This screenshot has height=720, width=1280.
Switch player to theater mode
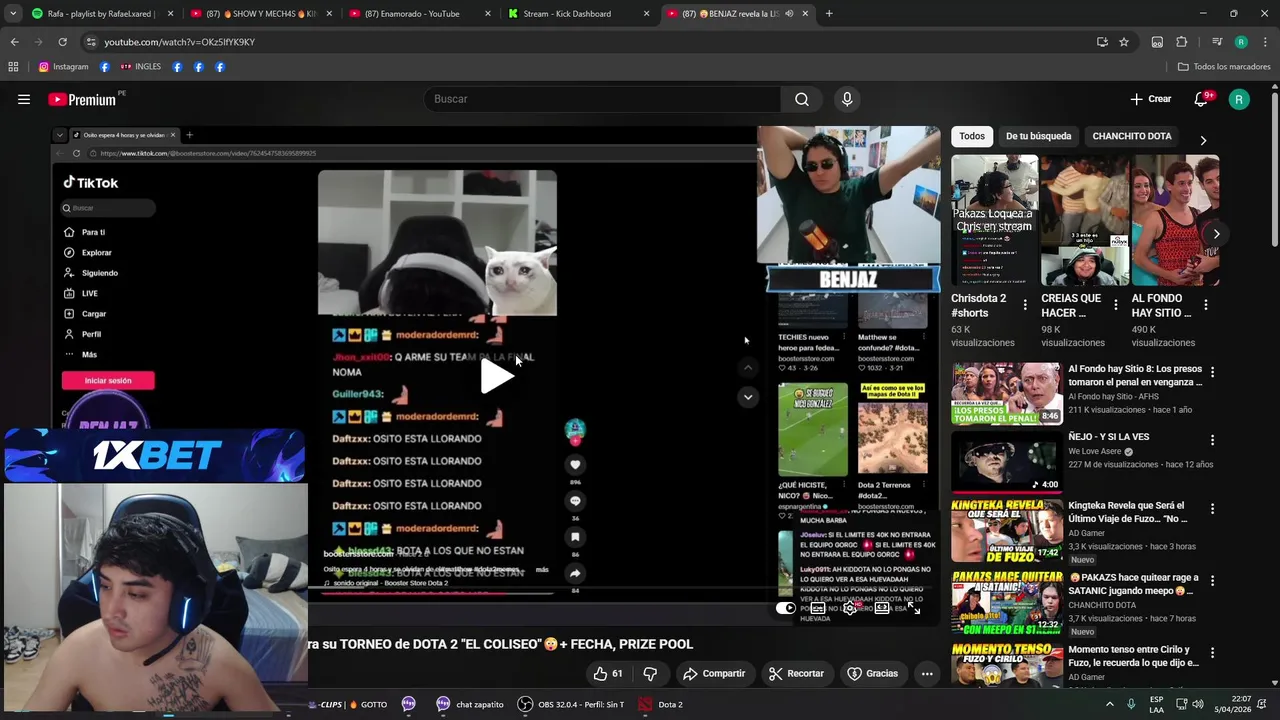882,608
